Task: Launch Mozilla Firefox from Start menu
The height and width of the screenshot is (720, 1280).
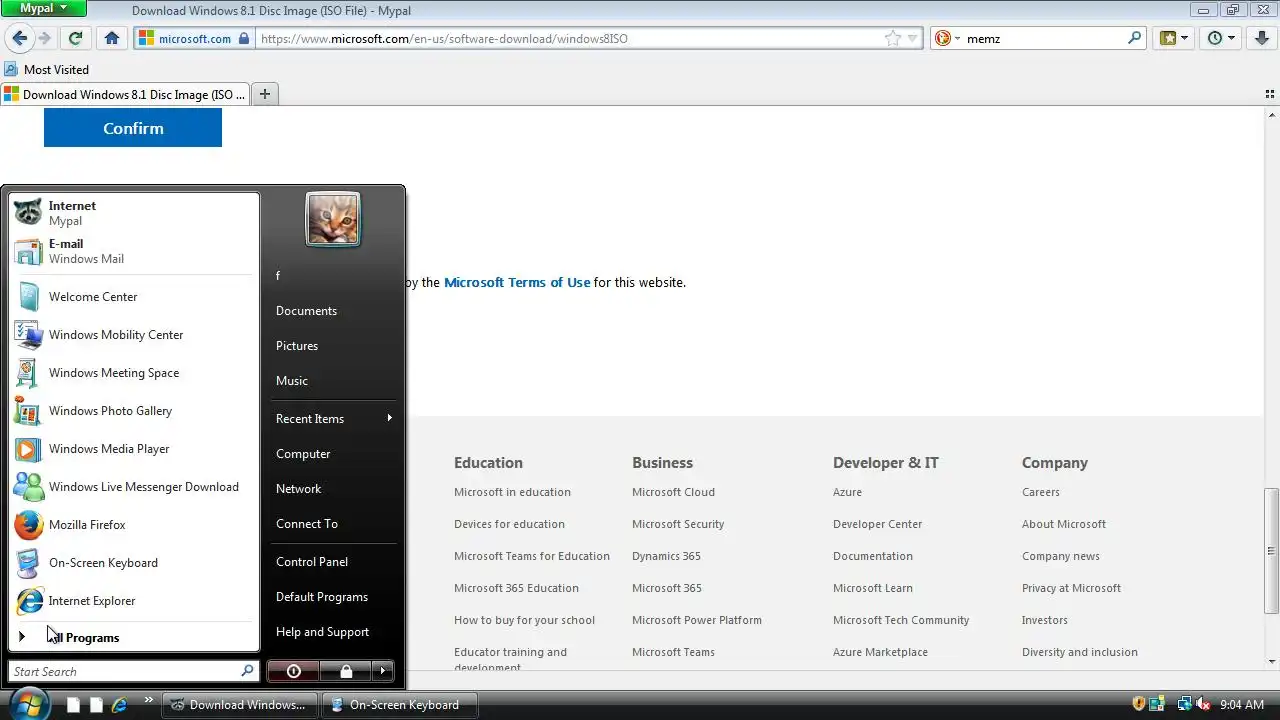Action: [x=132, y=525]
